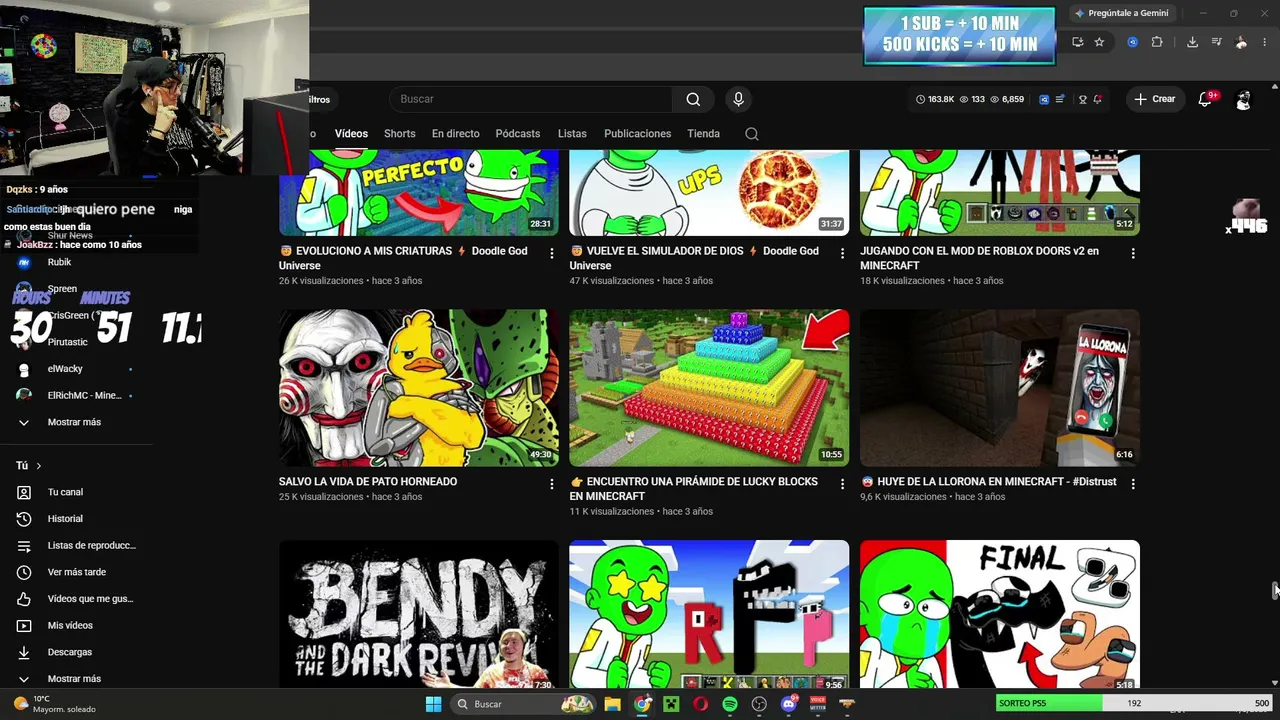Open OBS Studio from taskbar
The height and width of the screenshot is (720, 1280).
[x=759, y=704]
